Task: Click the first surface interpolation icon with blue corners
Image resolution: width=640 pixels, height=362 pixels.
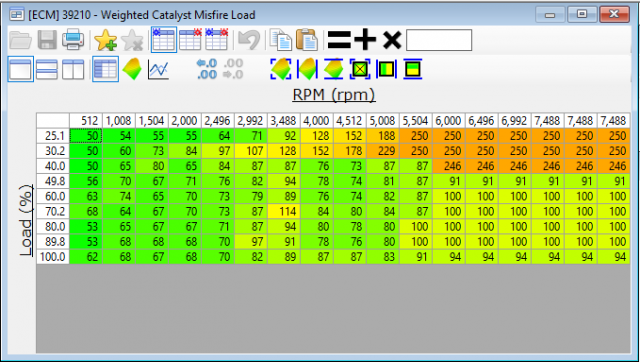Action: point(281,69)
